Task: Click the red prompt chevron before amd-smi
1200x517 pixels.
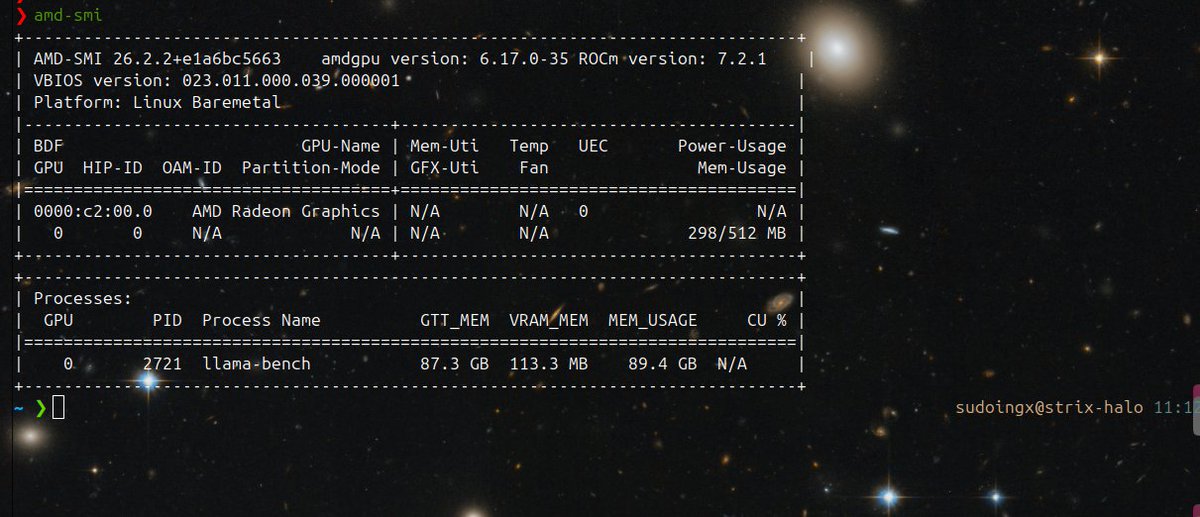Action: click(x=22, y=15)
